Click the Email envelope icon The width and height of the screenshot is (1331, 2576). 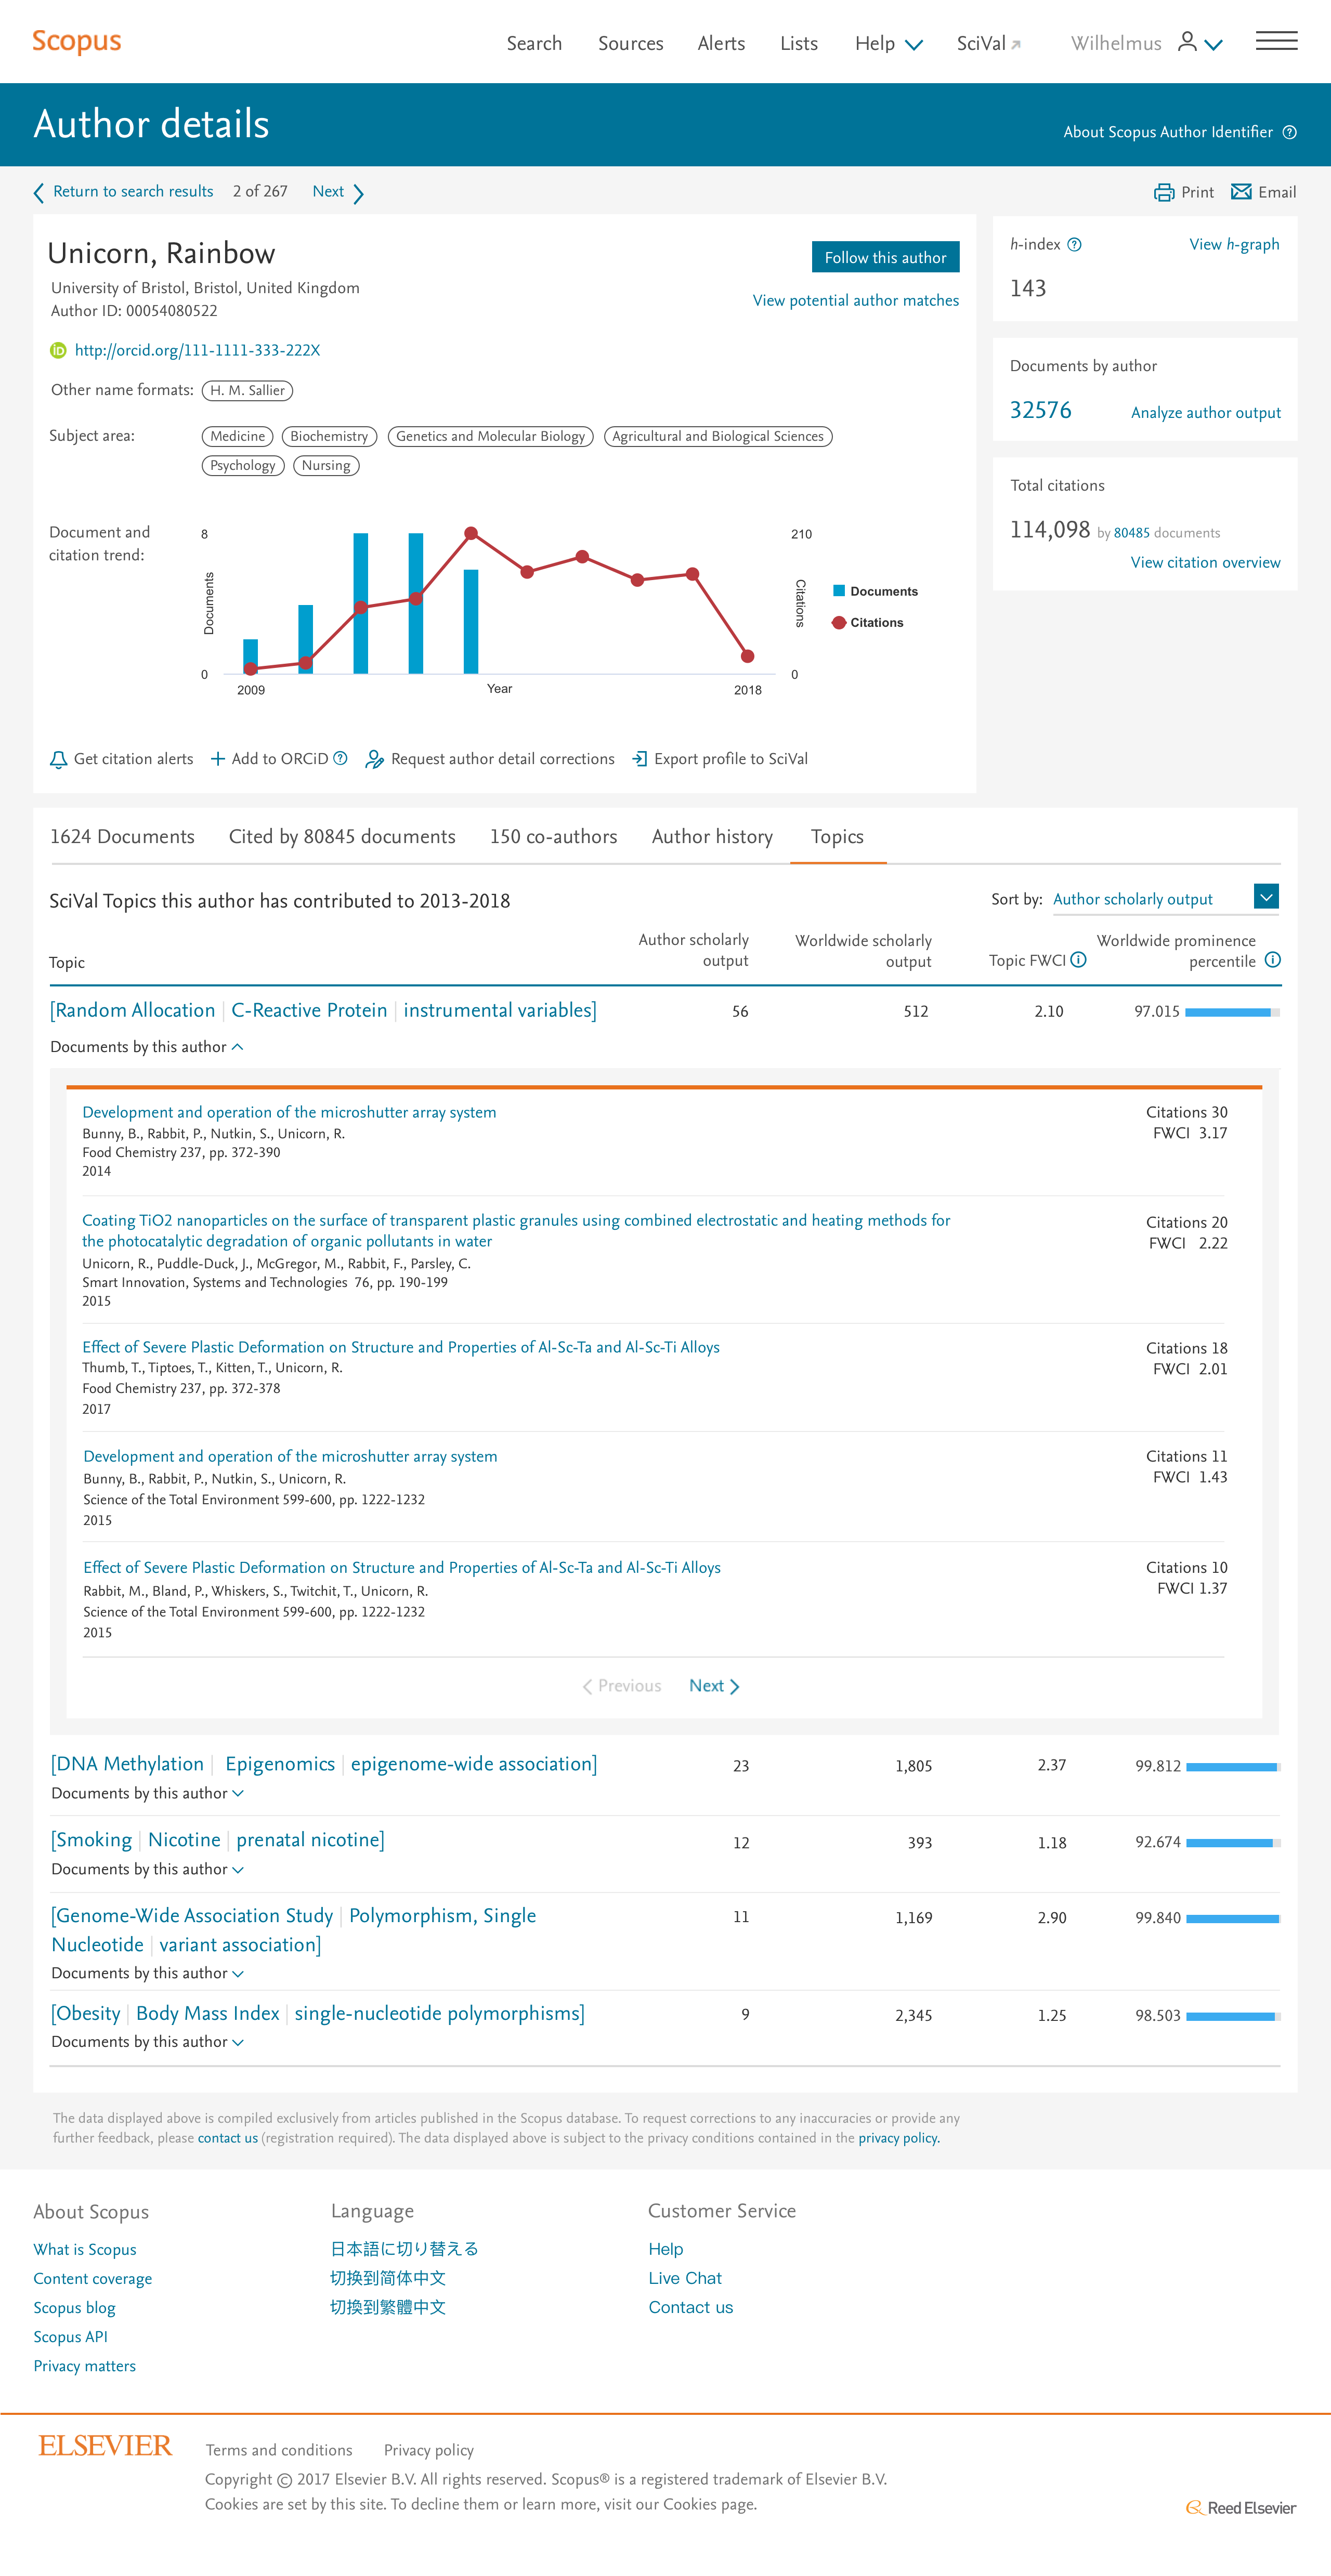pyautogui.click(x=1240, y=192)
